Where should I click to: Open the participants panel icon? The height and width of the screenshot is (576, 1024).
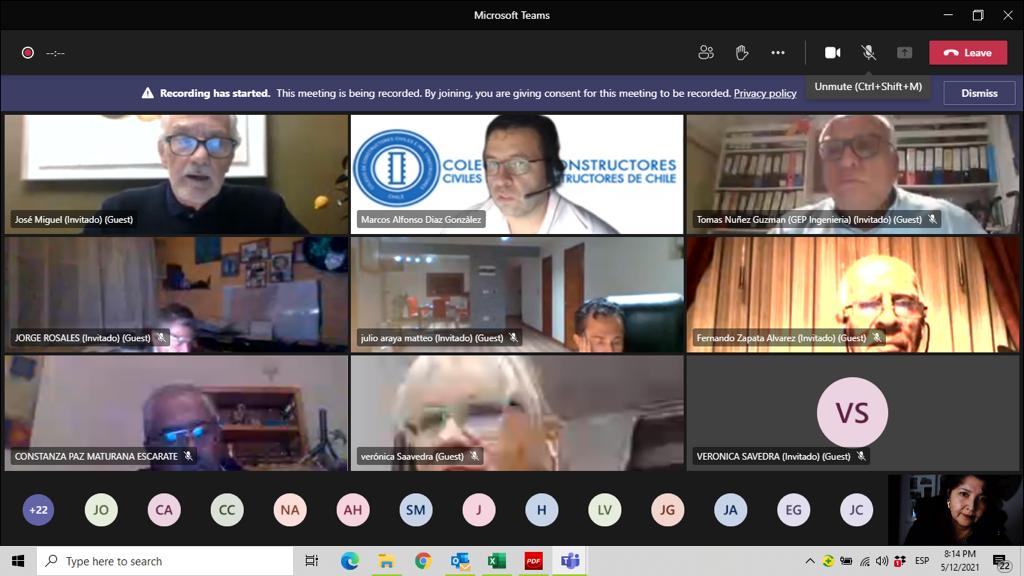tap(706, 52)
